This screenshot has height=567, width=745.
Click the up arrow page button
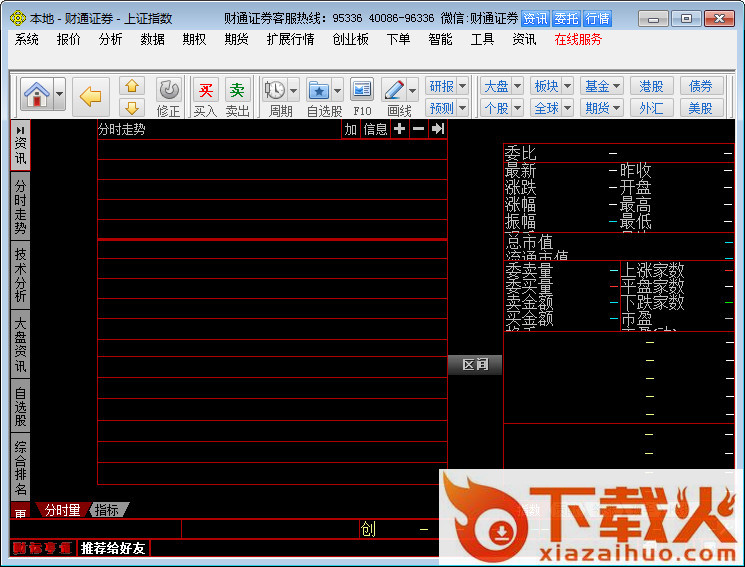[132, 86]
